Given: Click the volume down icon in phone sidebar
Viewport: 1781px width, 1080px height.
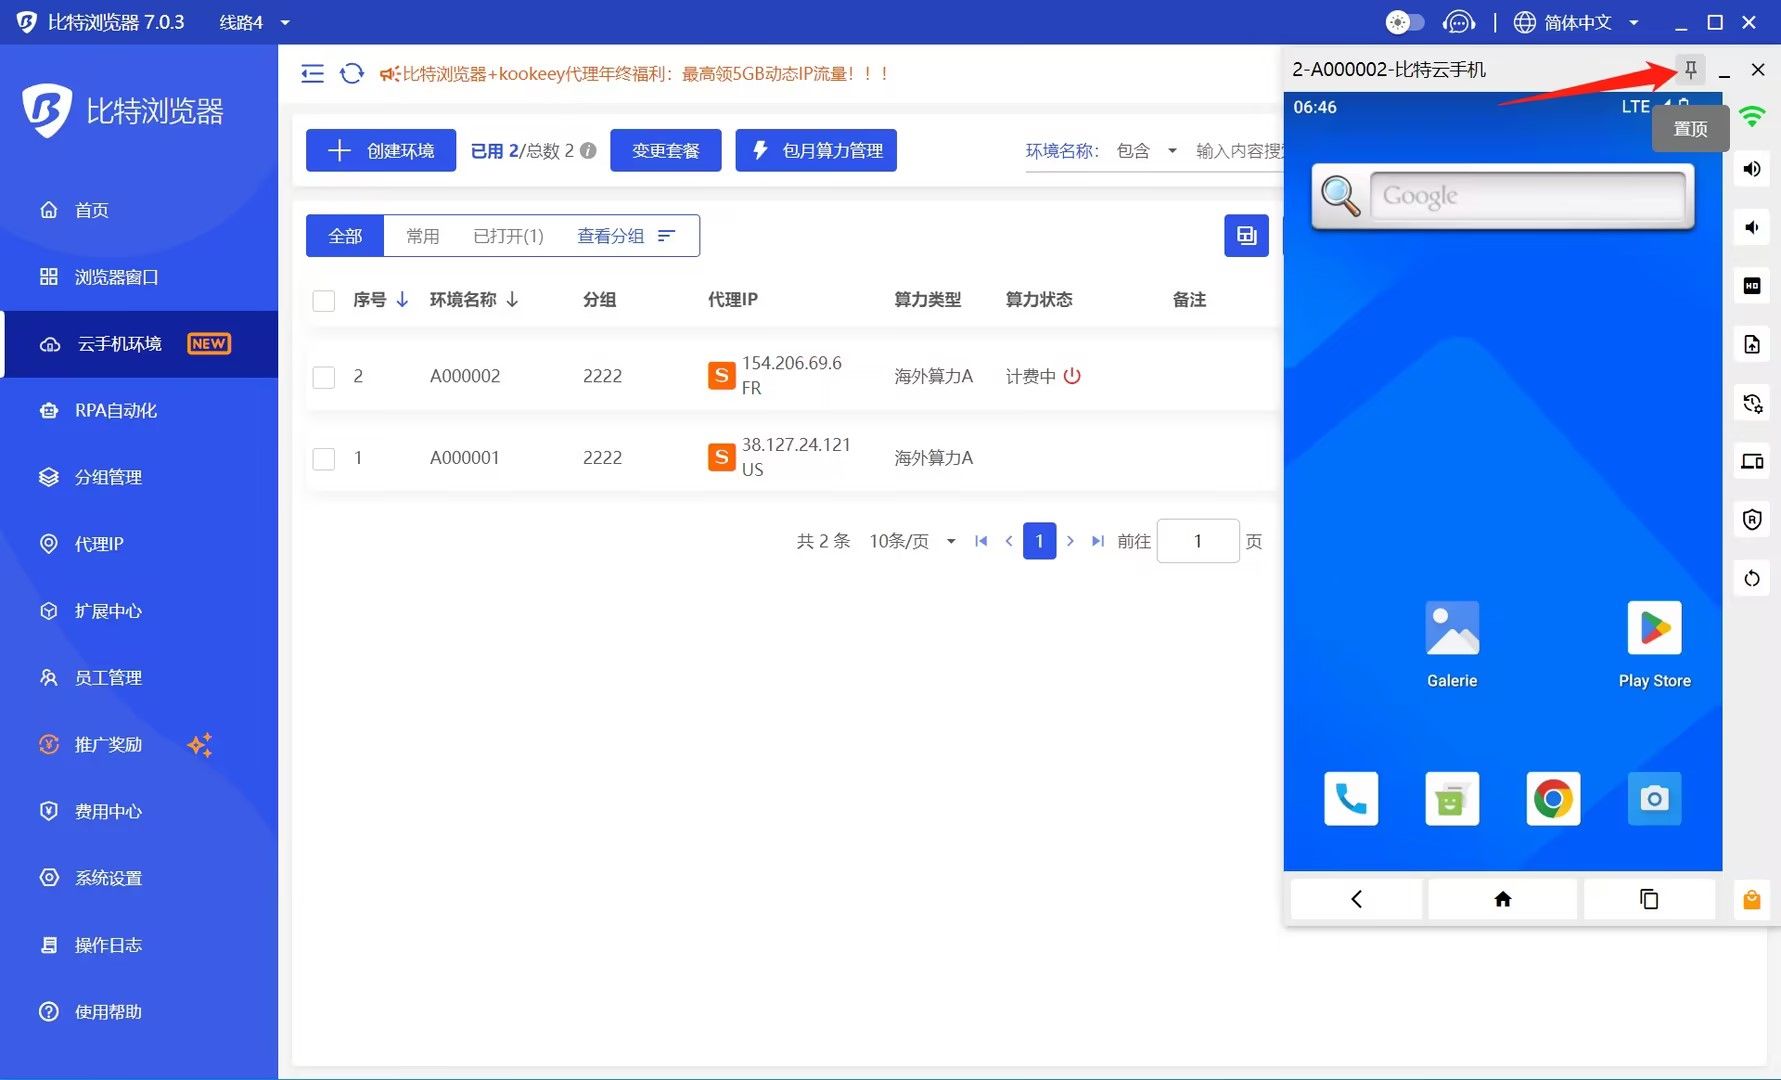Looking at the screenshot, I should pyautogui.click(x=1752, y=227).
